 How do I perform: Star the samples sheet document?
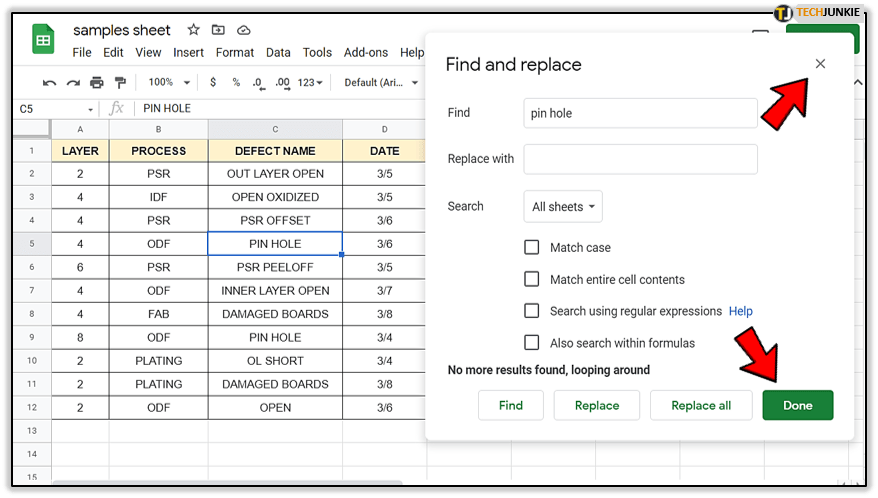(193, 30)
